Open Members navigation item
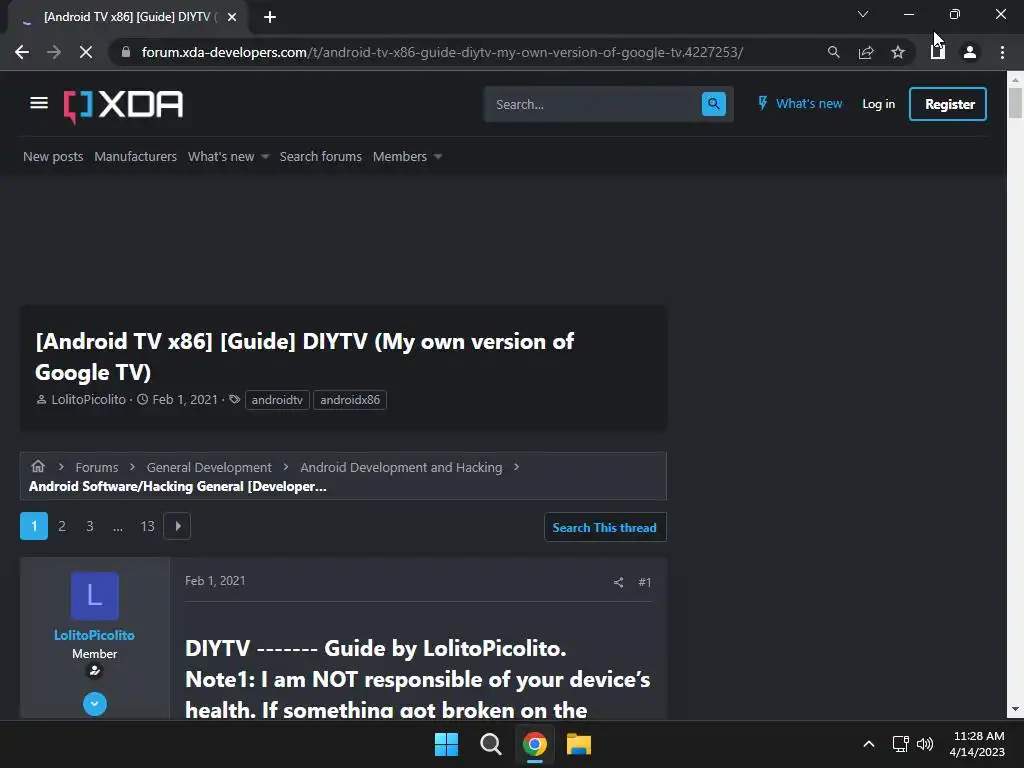Screen dimensions: 1024x768 400,157
